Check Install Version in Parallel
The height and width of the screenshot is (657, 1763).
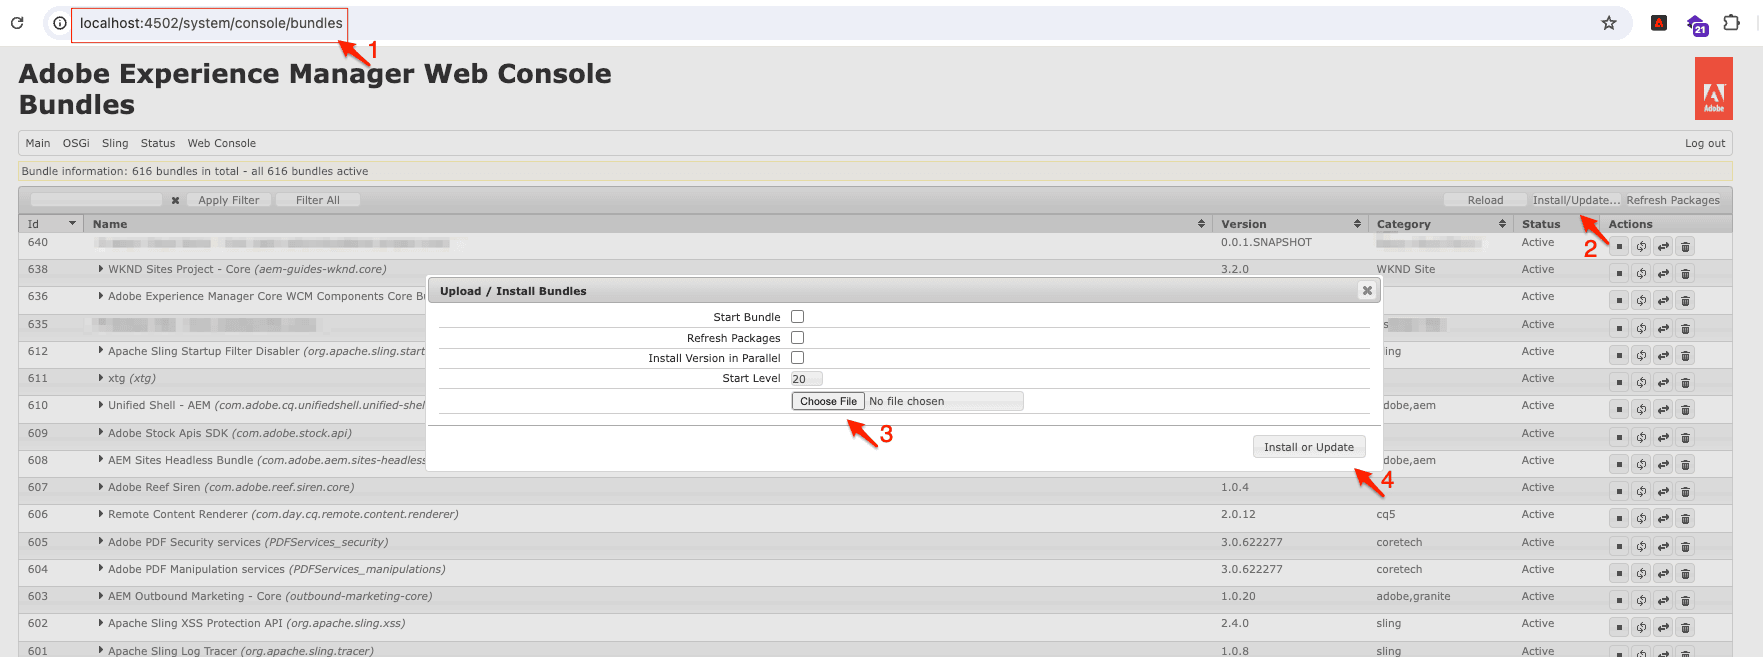798,357
